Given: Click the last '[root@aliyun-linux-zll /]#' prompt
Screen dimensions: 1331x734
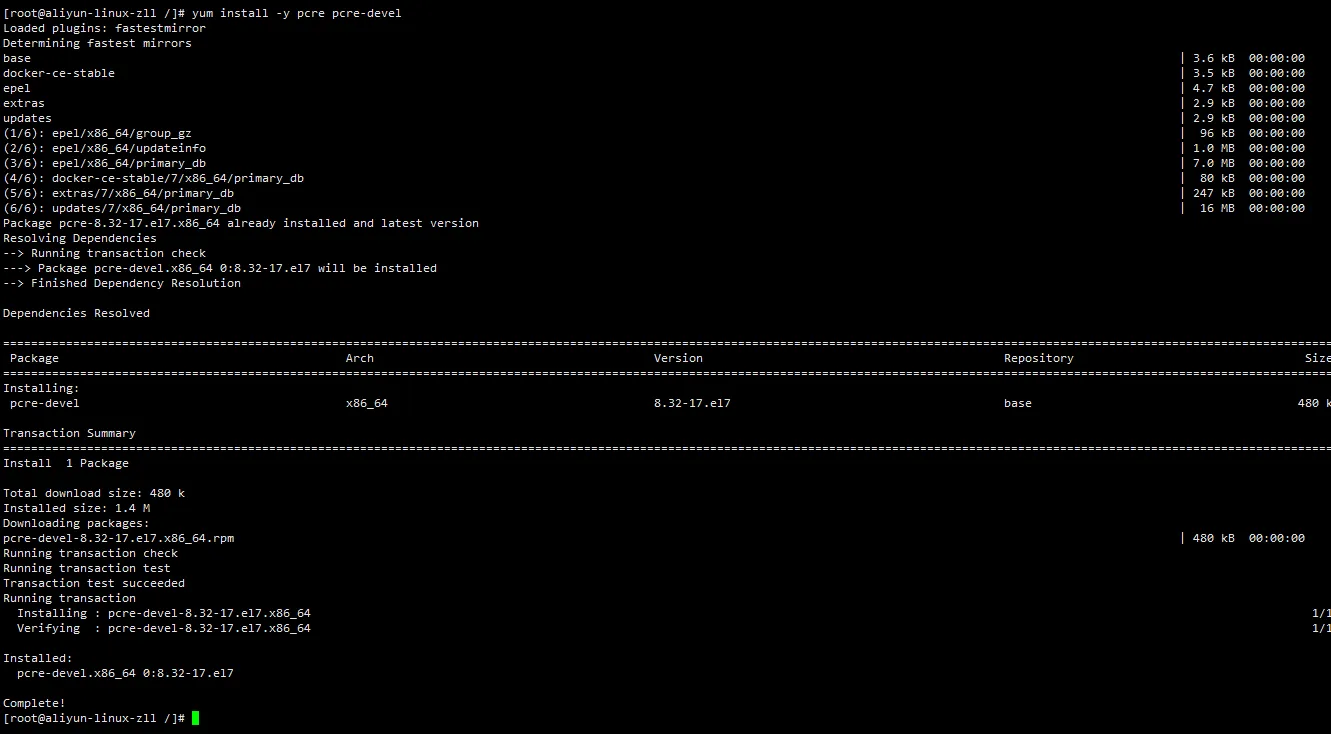Looking at the screenshot, I should [x=94, y=718].
